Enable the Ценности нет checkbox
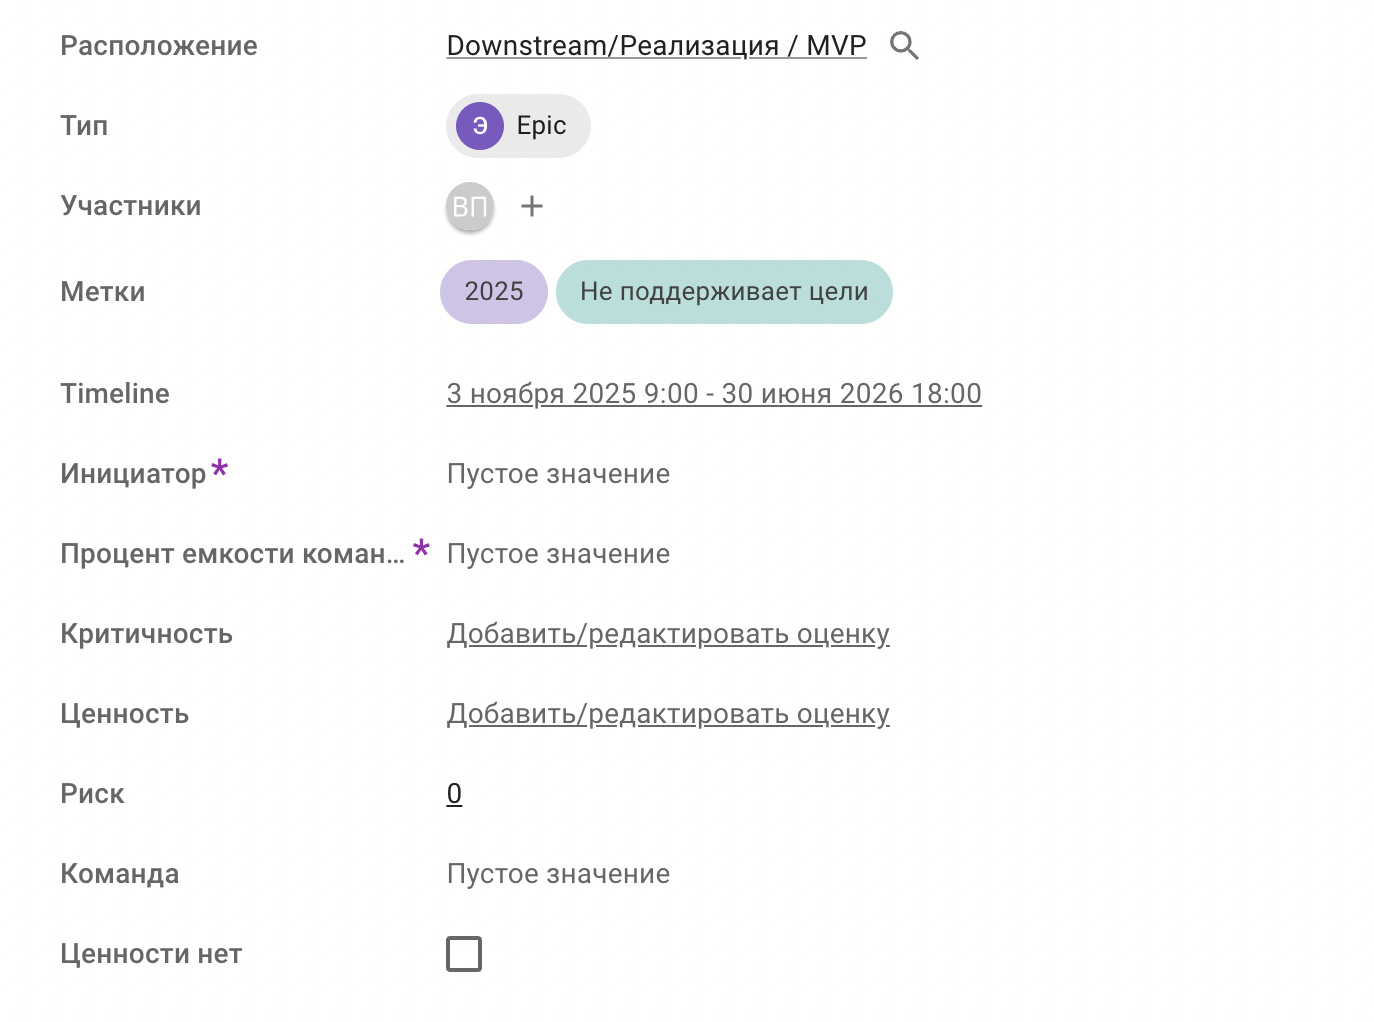 click(x=464, y=954)
